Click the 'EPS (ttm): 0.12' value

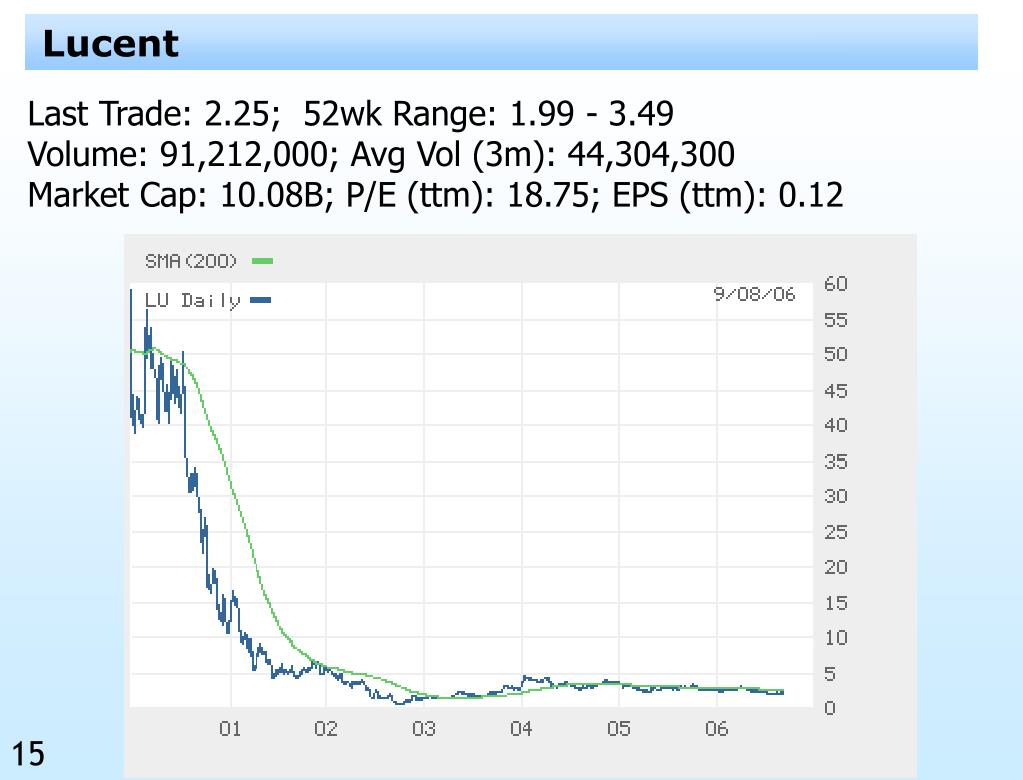pyautogui.click(x=727, y=195)
